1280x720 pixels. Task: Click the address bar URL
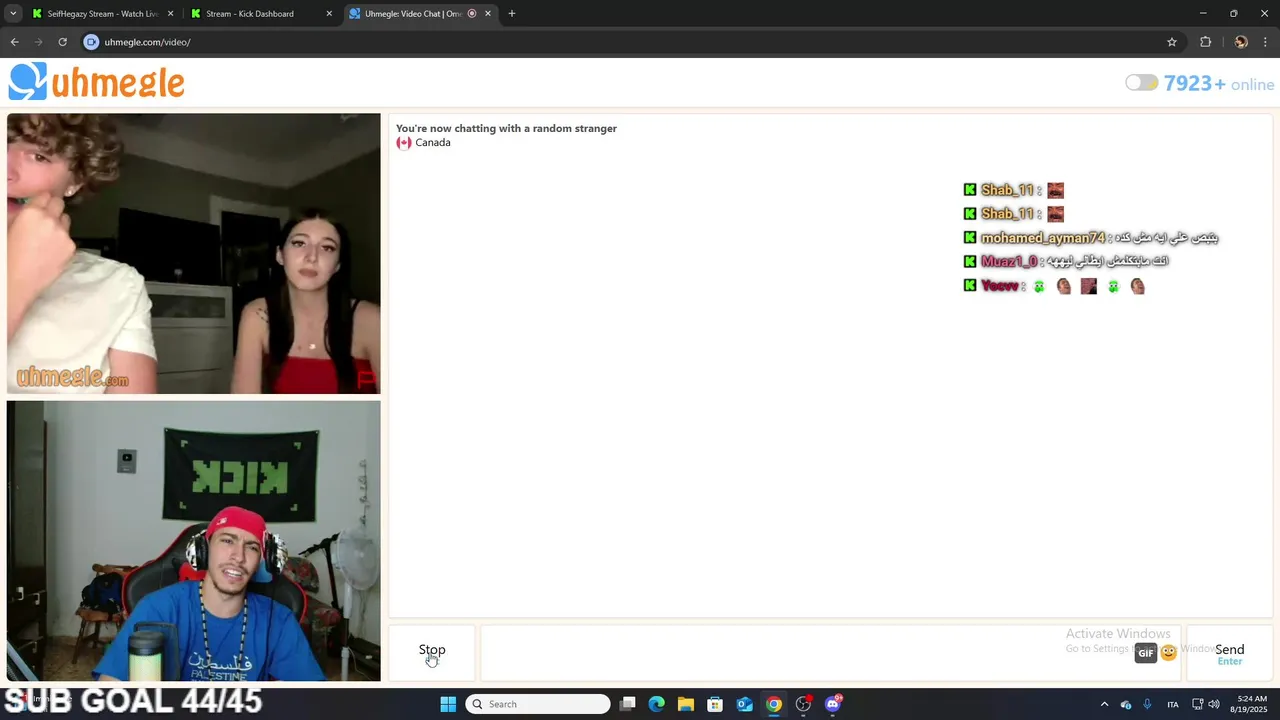[x=147, y=42]
